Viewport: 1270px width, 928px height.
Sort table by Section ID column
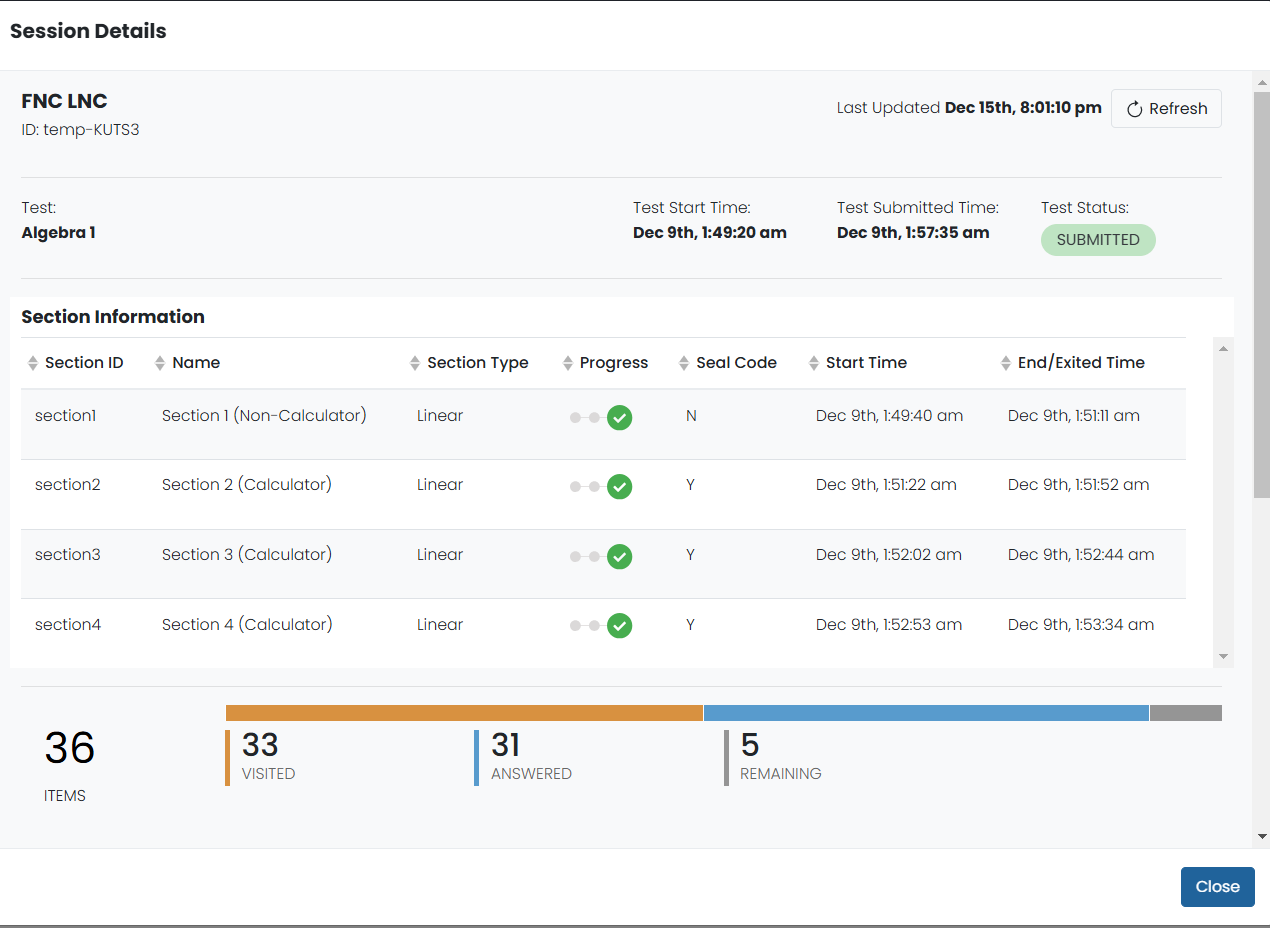[33, 363]
